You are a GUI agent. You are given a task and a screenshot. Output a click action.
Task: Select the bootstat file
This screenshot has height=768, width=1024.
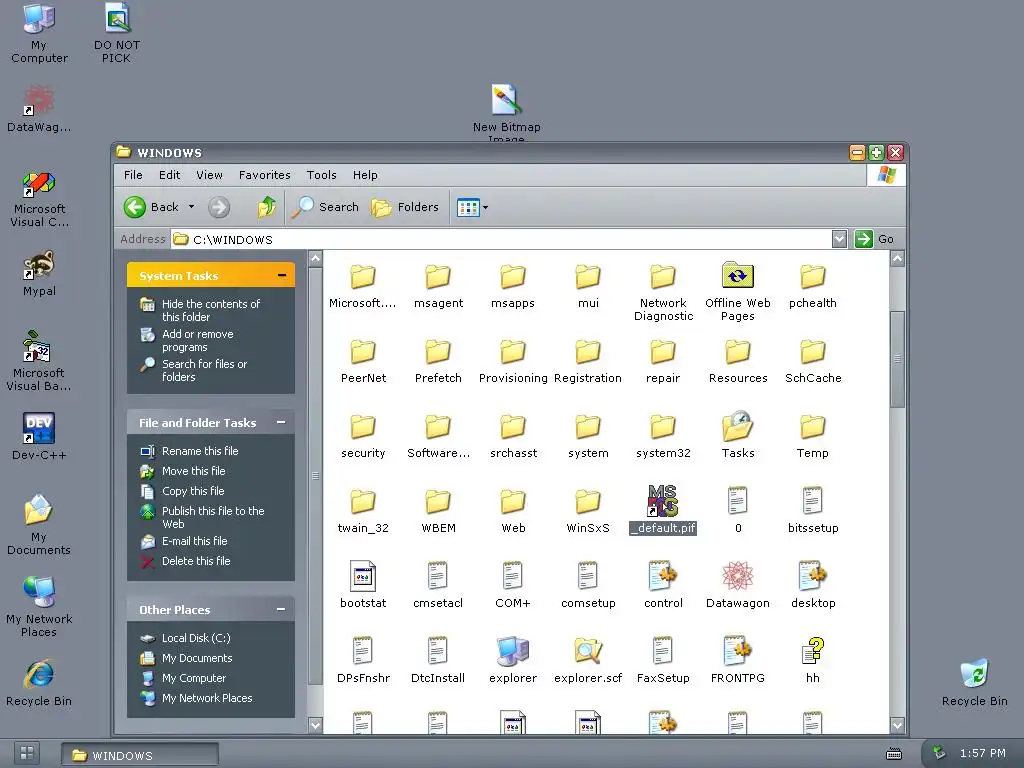pos(363,585)
